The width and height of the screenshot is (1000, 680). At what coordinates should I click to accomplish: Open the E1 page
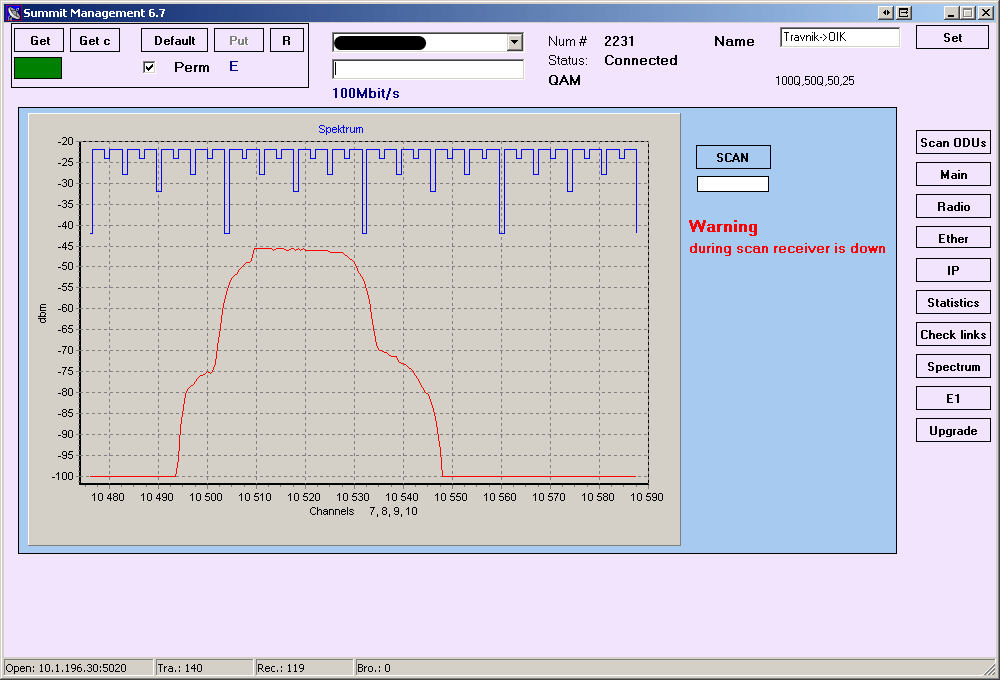point(953,398)
